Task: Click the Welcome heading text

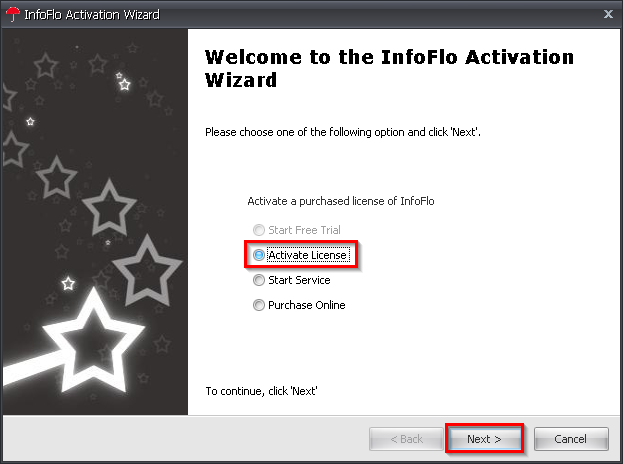Action: point(389,68)
